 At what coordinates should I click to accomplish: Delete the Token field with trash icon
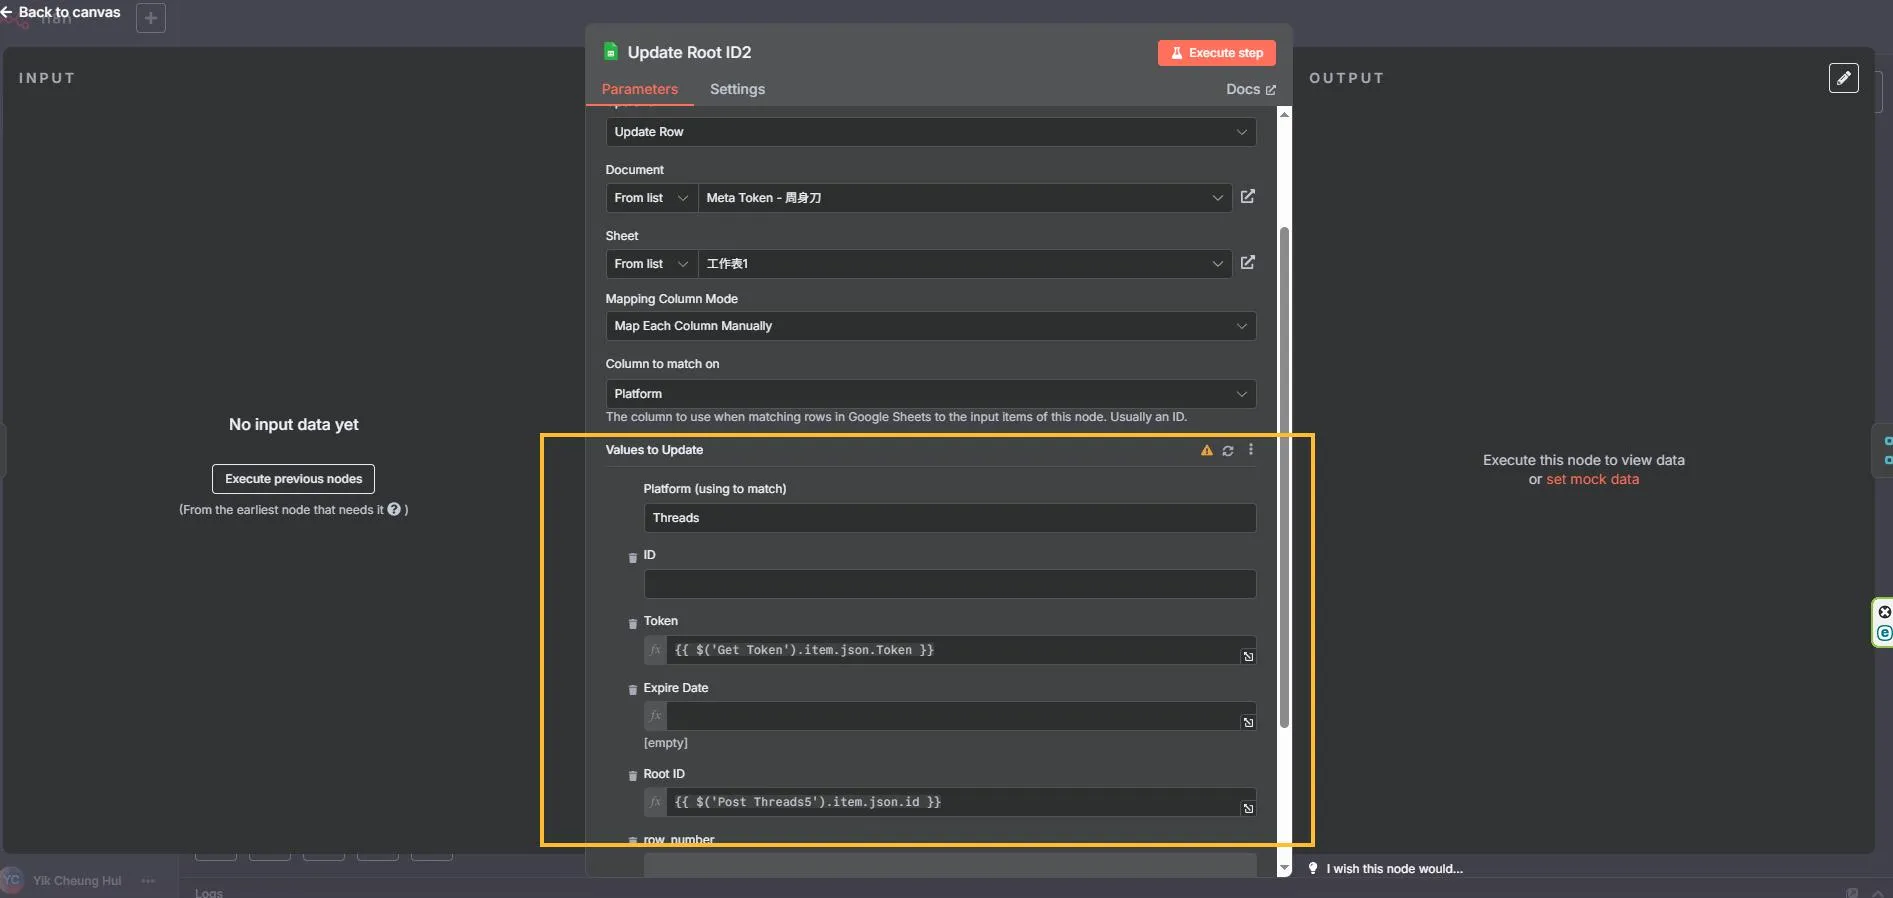(x=632, y=623)
